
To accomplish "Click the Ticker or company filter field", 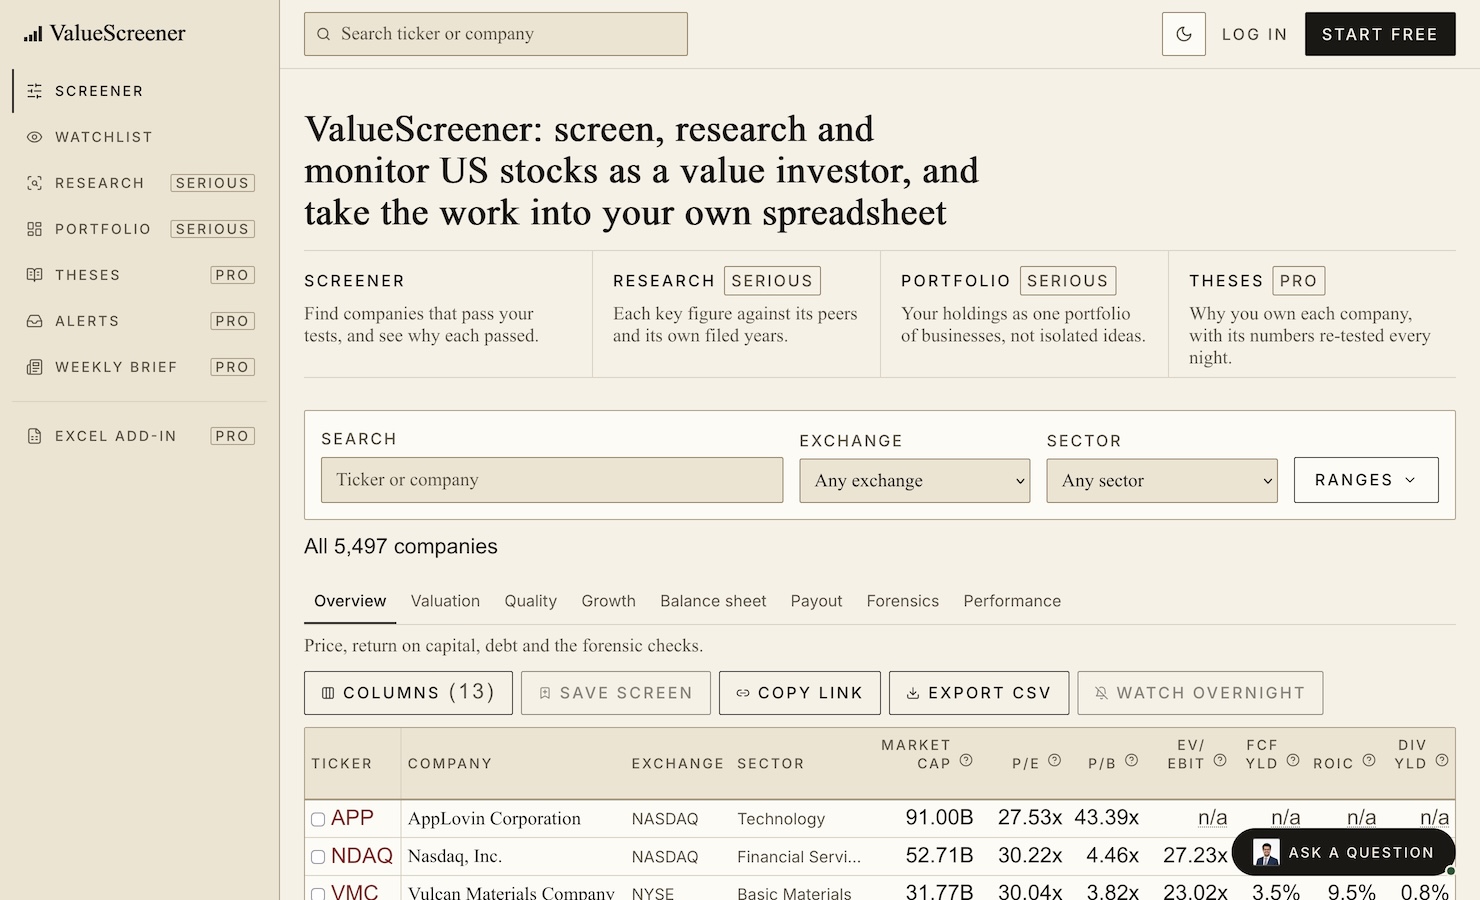I will point(552,480).
